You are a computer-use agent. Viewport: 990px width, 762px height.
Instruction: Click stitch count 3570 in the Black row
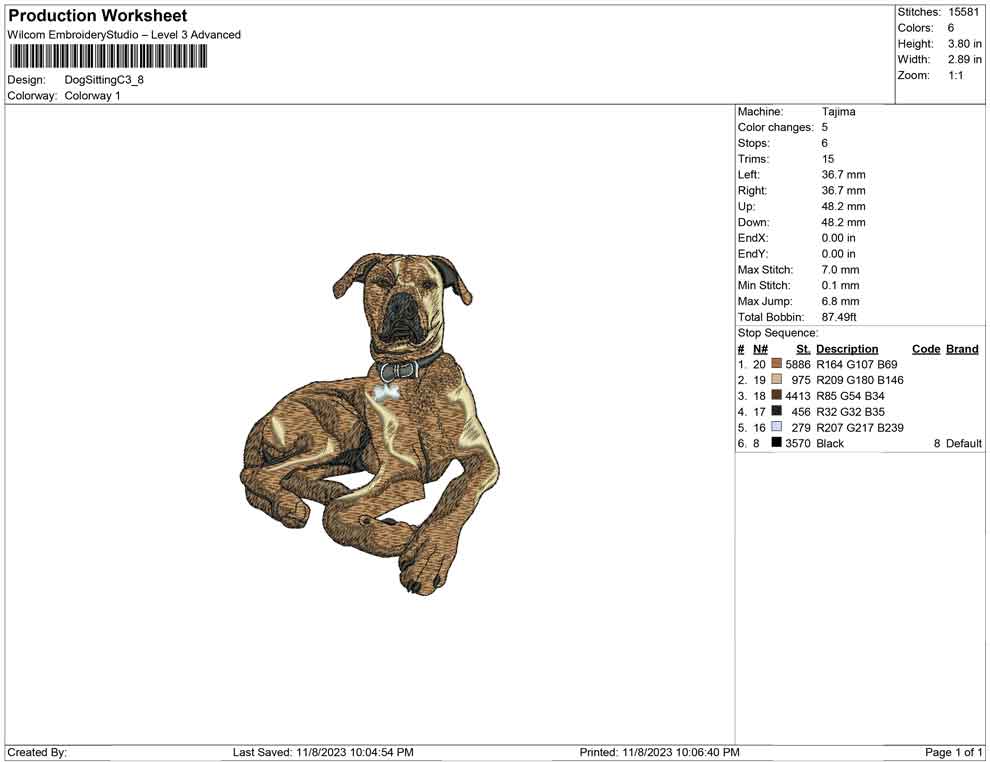pyautogui.click(x=798, y=443)
